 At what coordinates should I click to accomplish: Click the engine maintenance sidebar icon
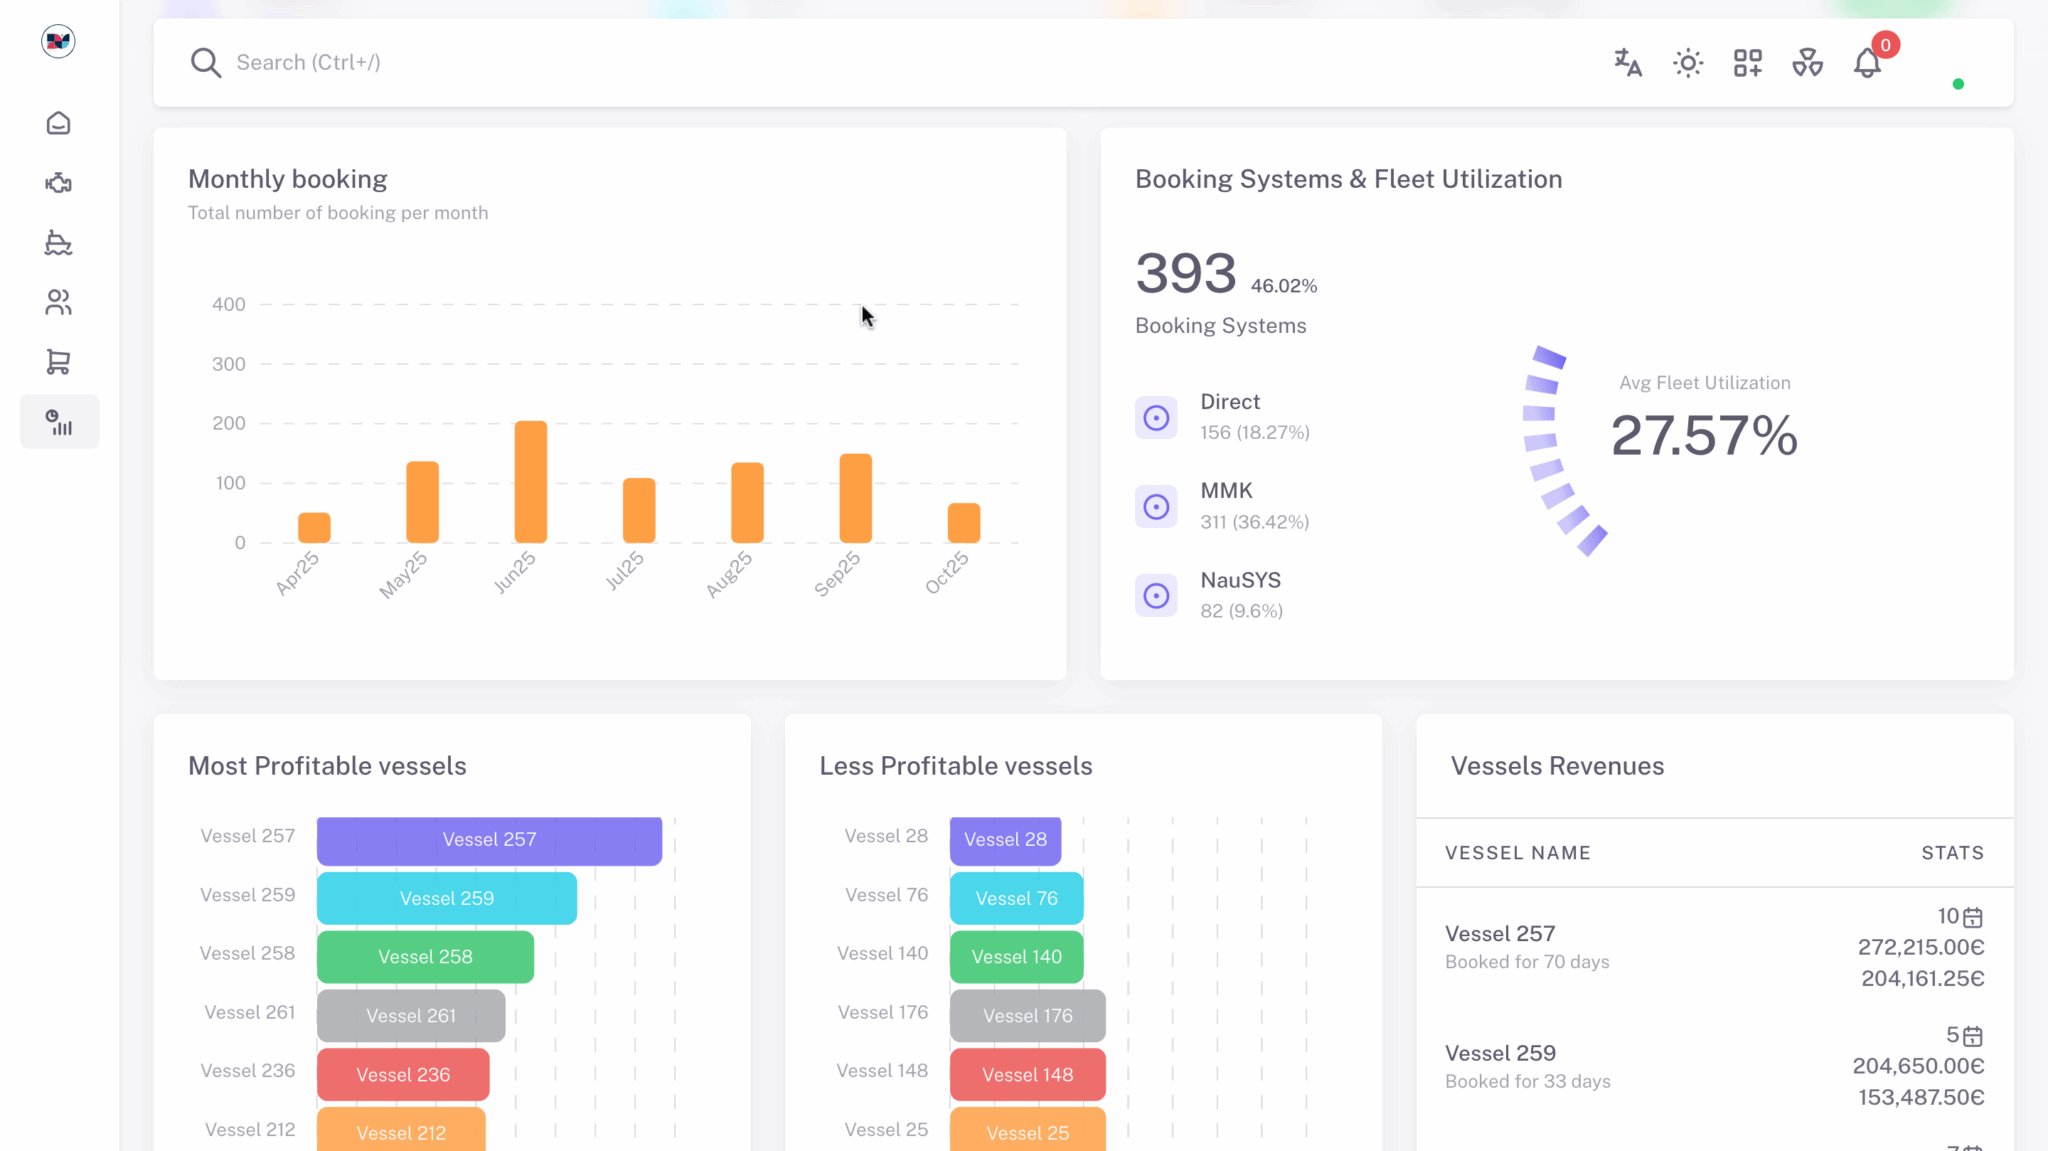tap(58, 183)
